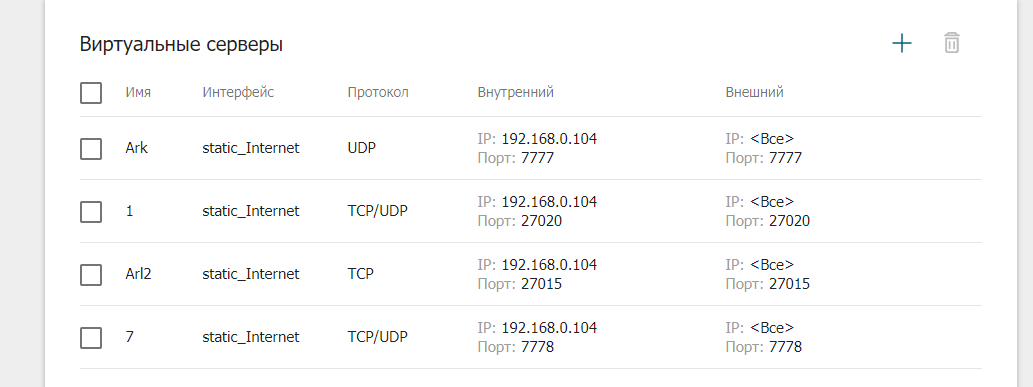Click the trash delete icon
The width and height of the screenshot is (1033, 387).
(x=952, y=44)
